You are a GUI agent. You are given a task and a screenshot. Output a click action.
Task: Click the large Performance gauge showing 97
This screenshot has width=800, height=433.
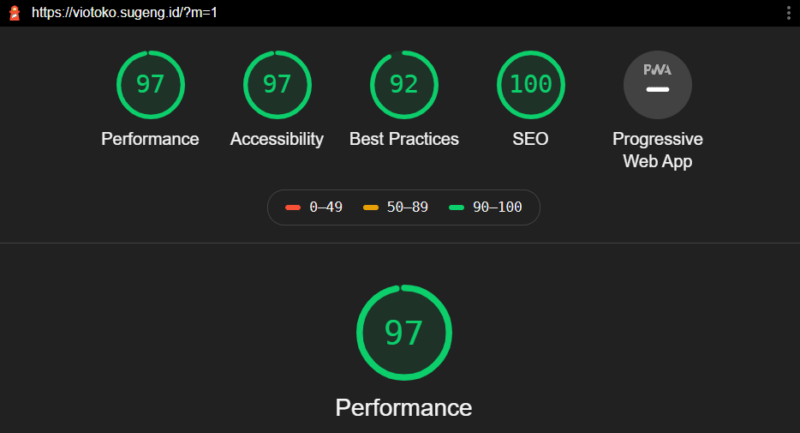pyautogui.click(x=404, y=332)
